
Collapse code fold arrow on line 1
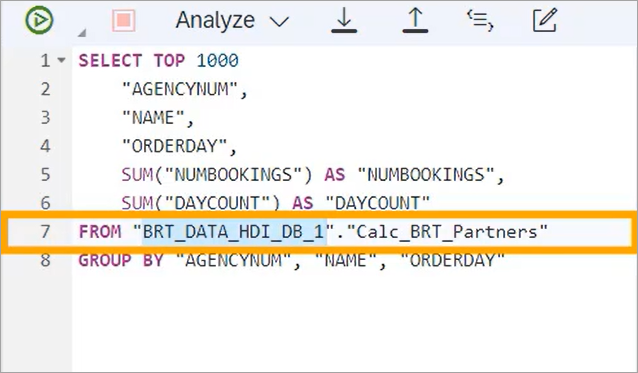tap(61, 61)
